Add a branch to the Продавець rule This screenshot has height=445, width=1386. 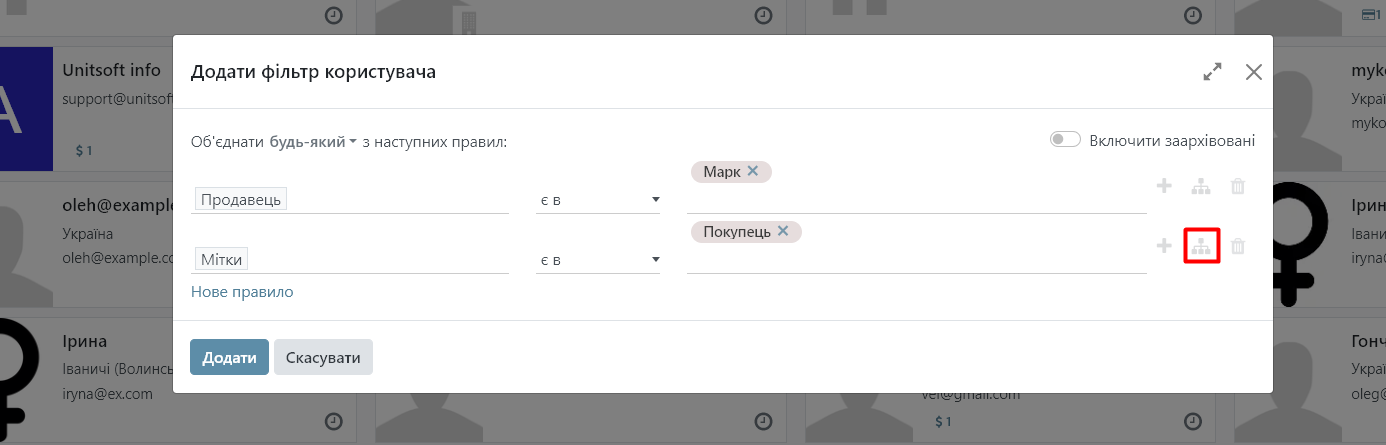1201,186
